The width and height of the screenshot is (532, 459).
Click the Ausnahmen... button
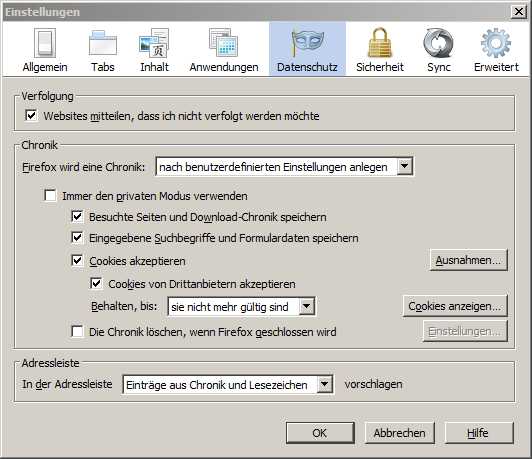(468, 260)
